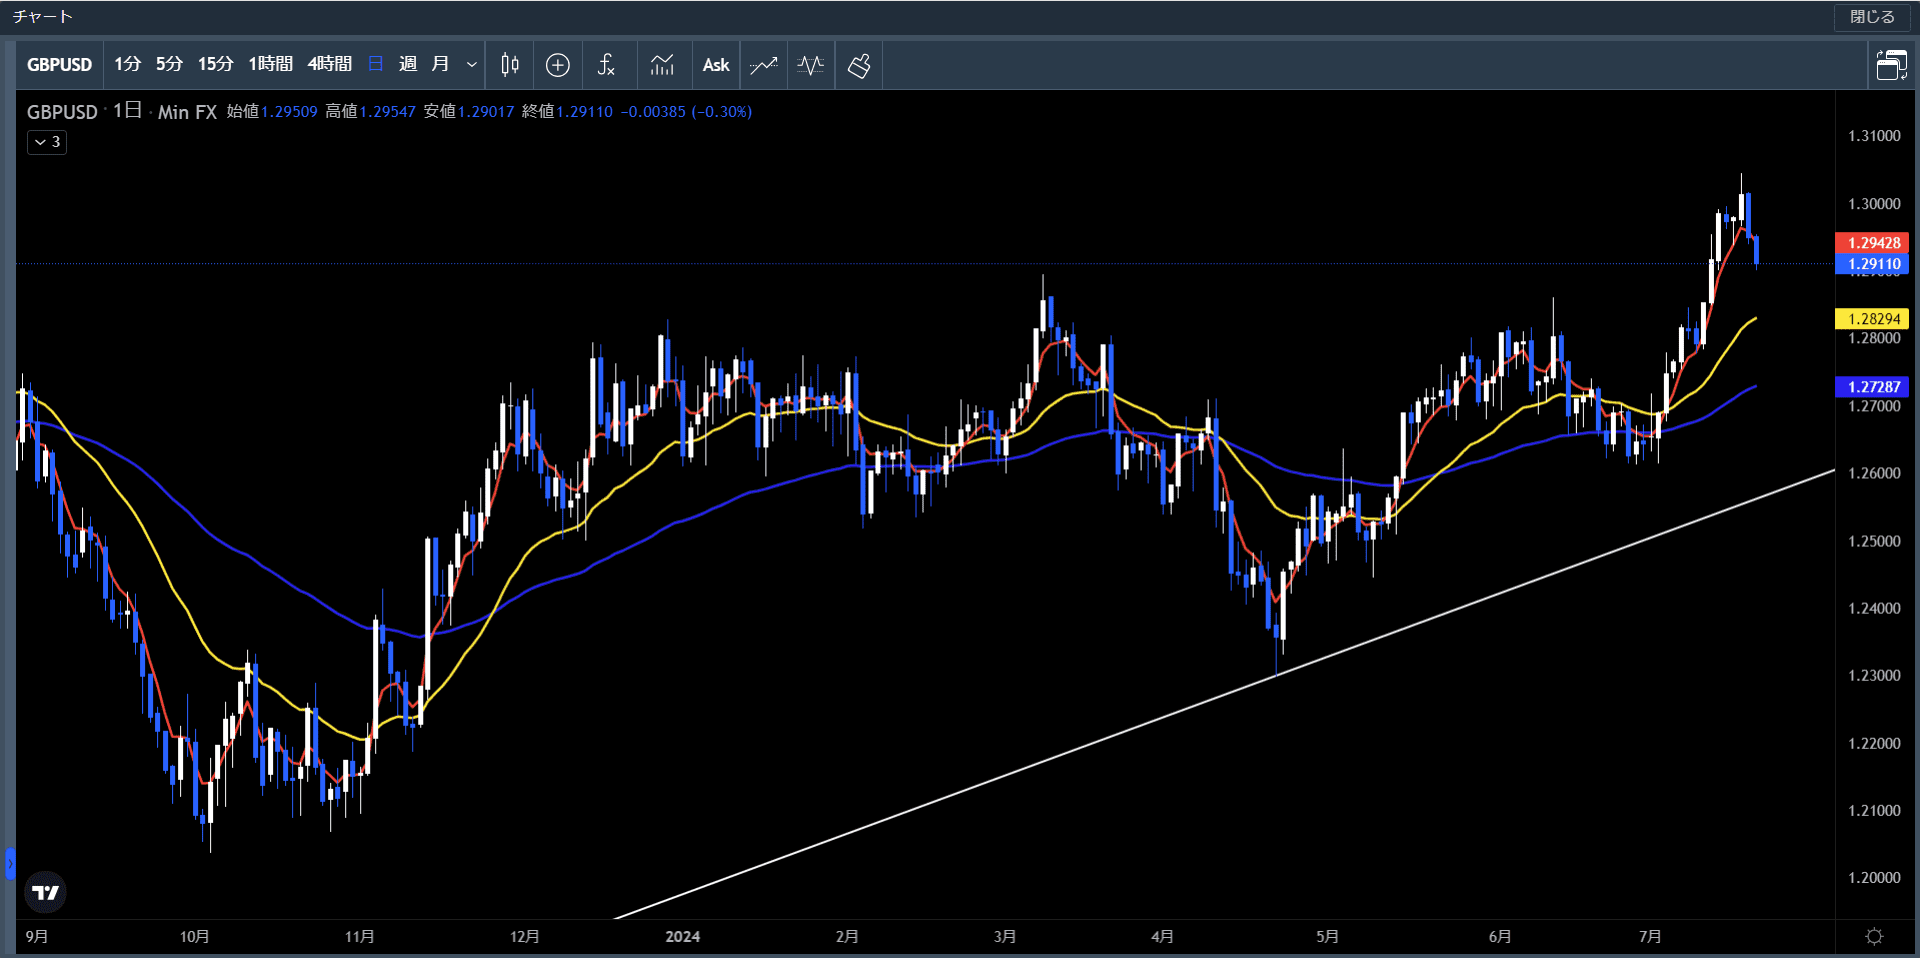Click the 12月 label on time axis
Screen dimensions: 1920x958
[524, 937]
